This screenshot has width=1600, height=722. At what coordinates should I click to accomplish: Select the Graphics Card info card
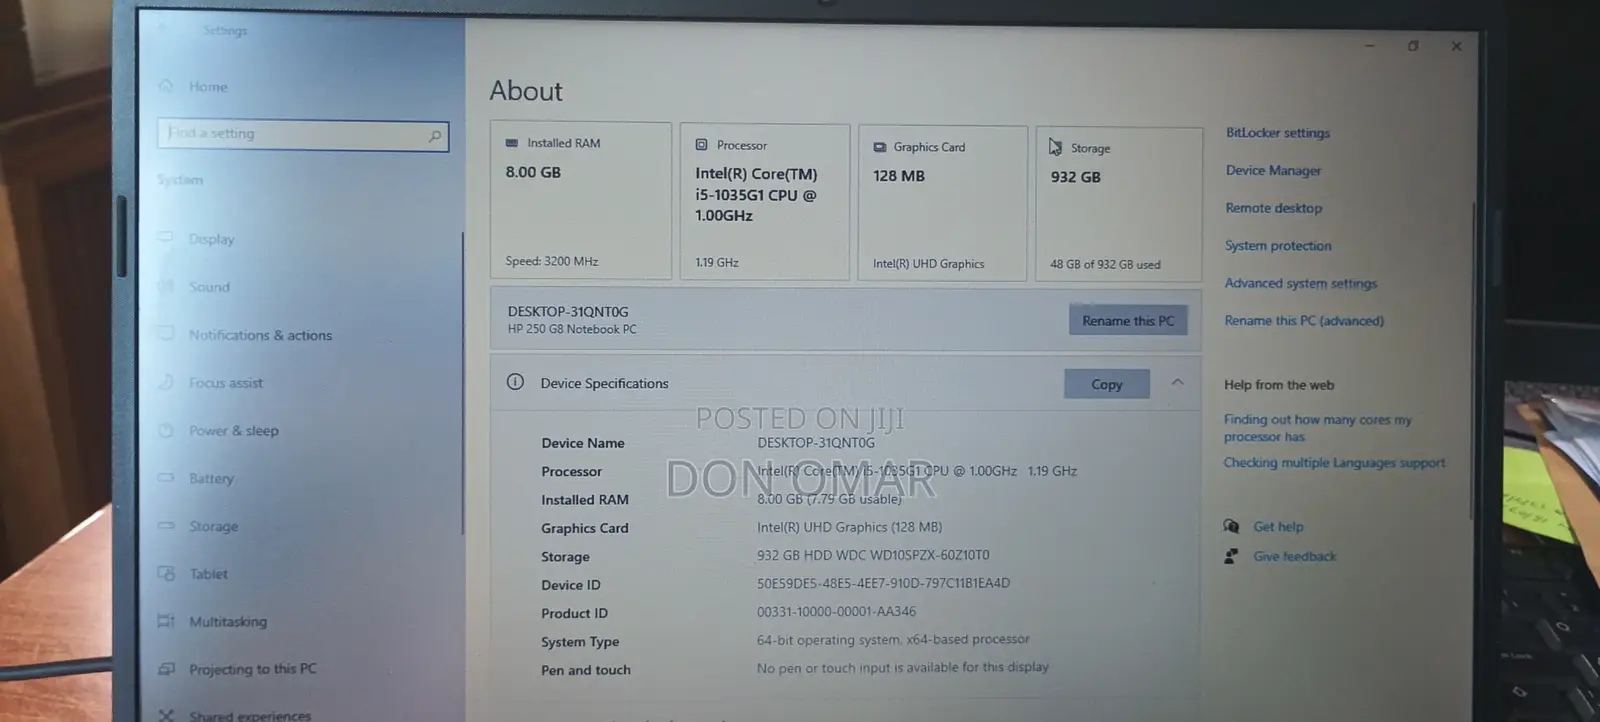tap(942, 203)
